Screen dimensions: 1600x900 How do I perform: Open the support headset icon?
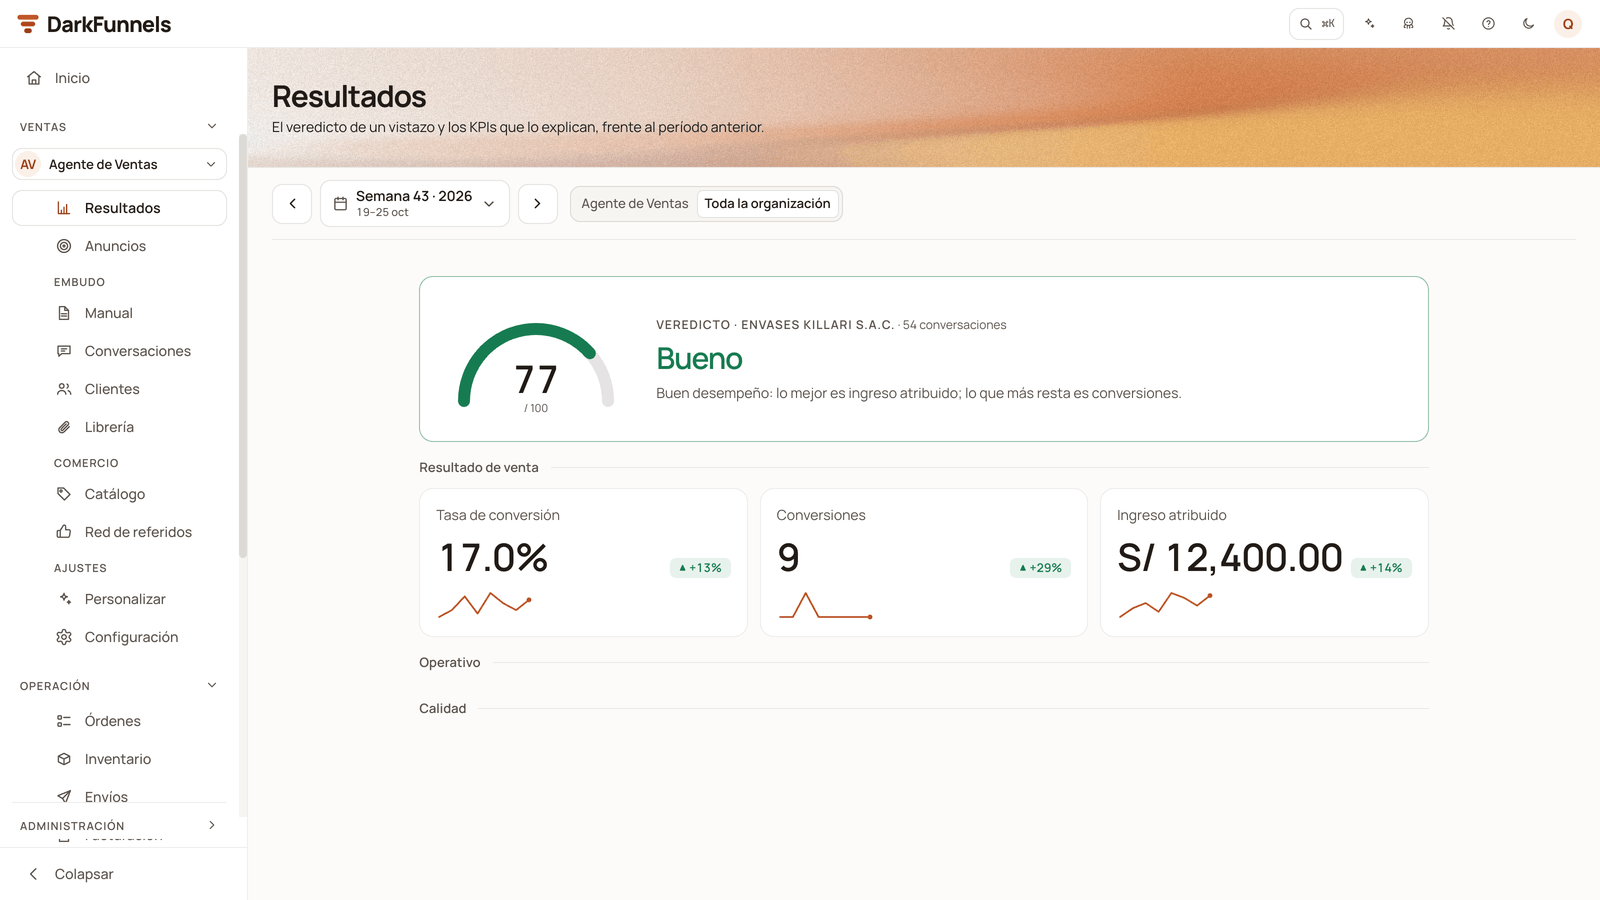[x=1408, y=24]
